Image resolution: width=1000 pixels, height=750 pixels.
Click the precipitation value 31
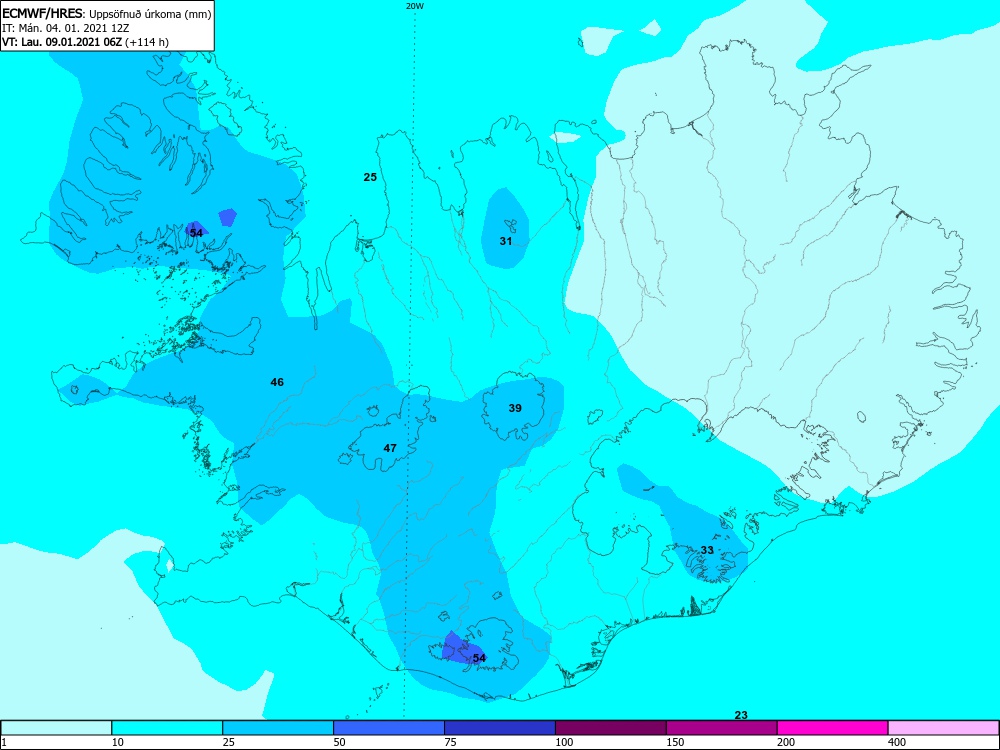tap(506, 241)
